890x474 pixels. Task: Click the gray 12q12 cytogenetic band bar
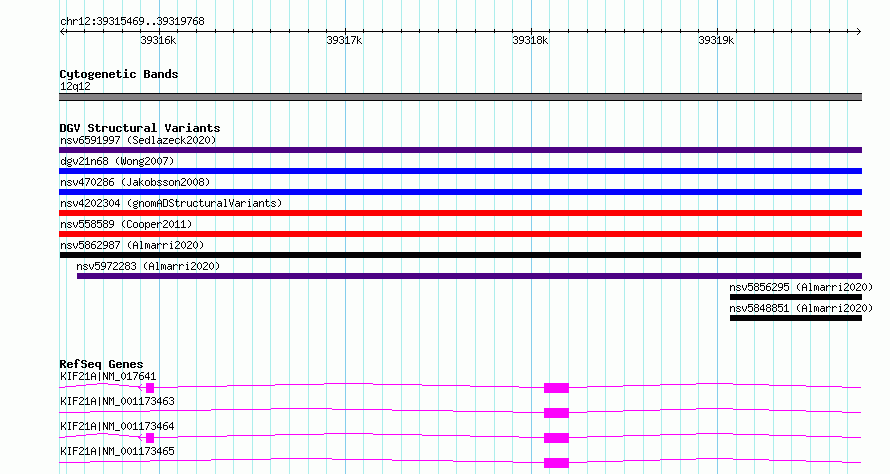tap(460, 97)
